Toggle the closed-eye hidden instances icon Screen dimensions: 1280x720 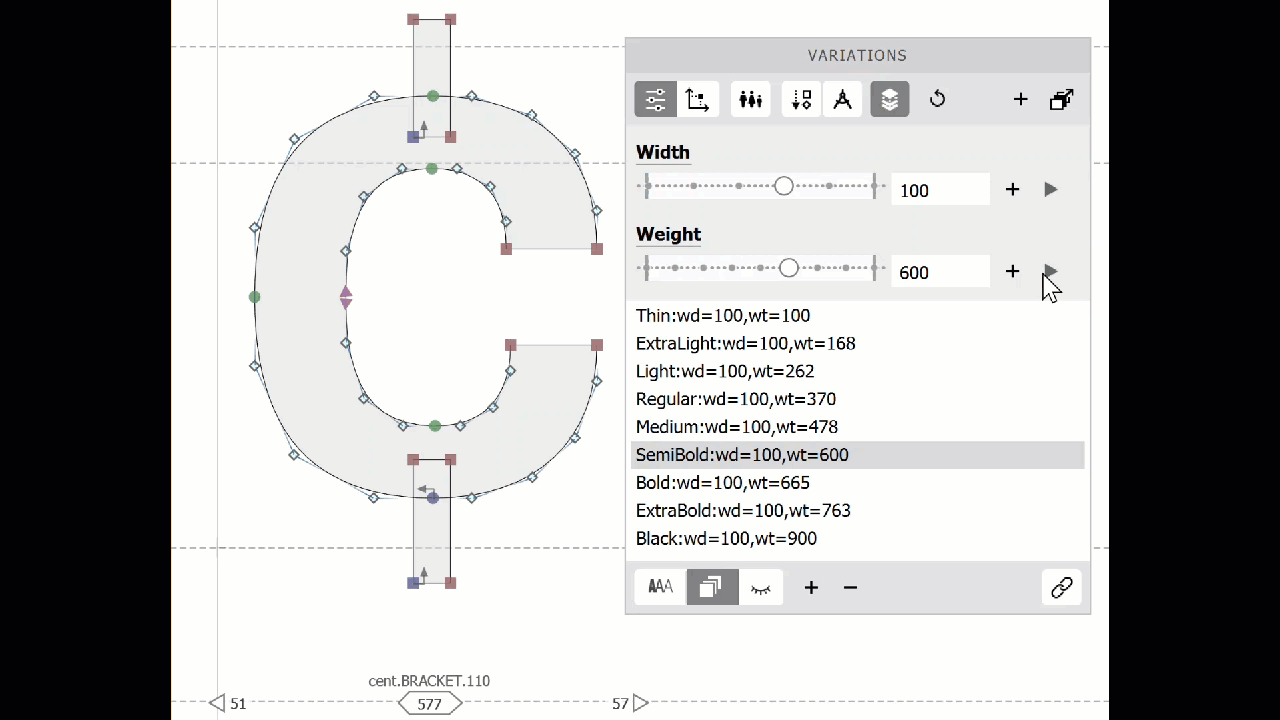[x=761, y=587]
